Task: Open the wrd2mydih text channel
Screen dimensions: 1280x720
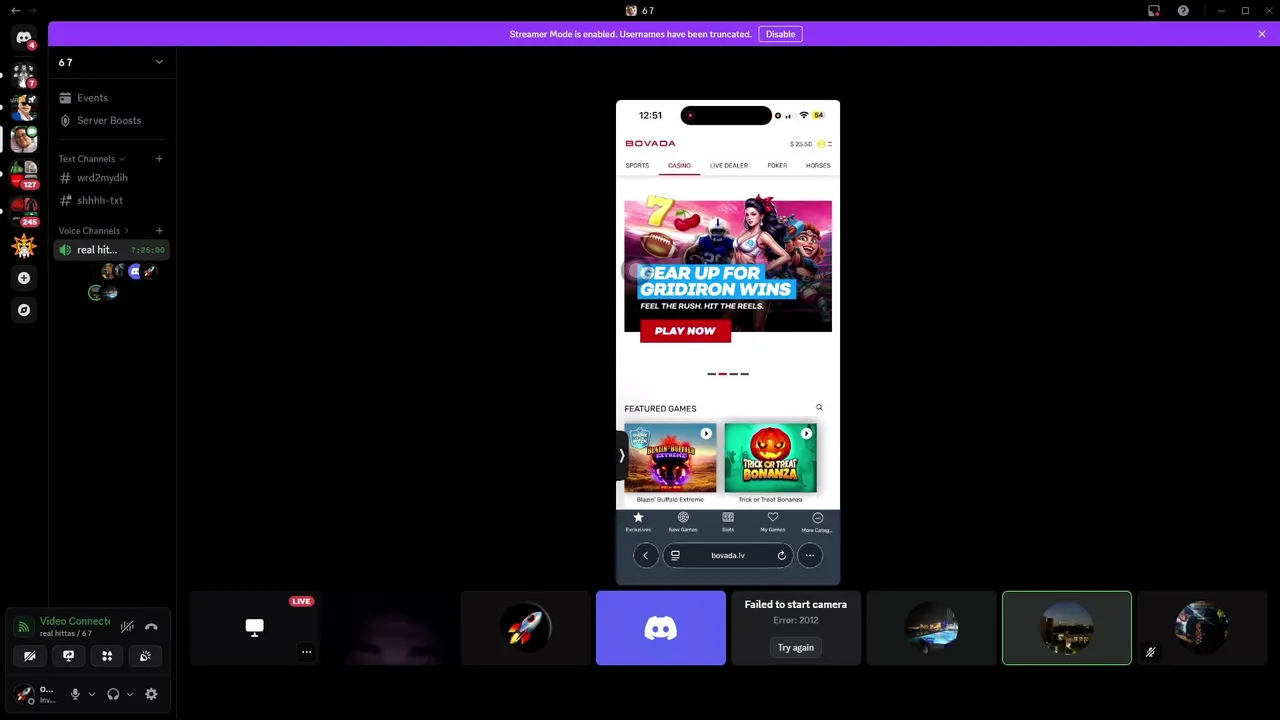Action: click(x=111, y=178)
